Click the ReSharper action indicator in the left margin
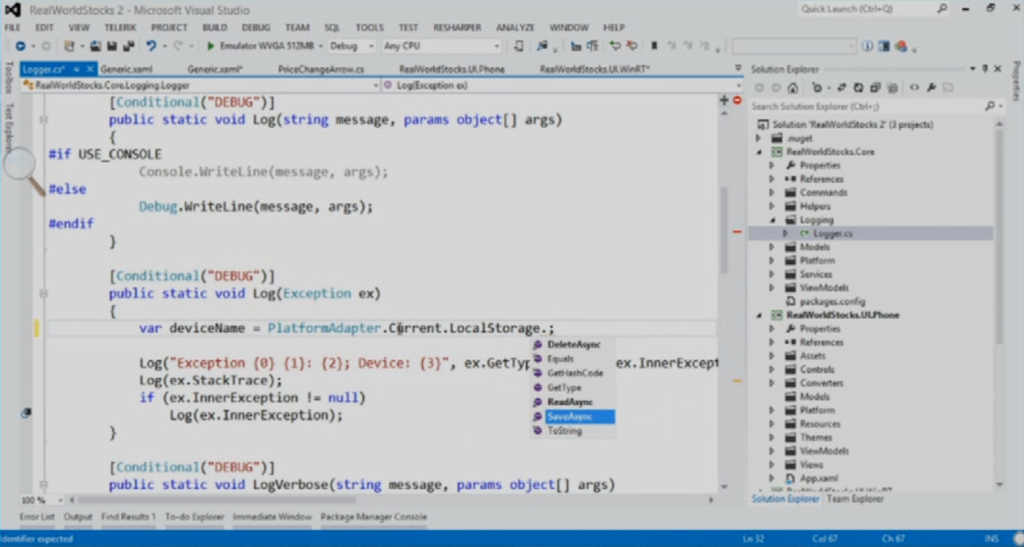 pos(26,413)
